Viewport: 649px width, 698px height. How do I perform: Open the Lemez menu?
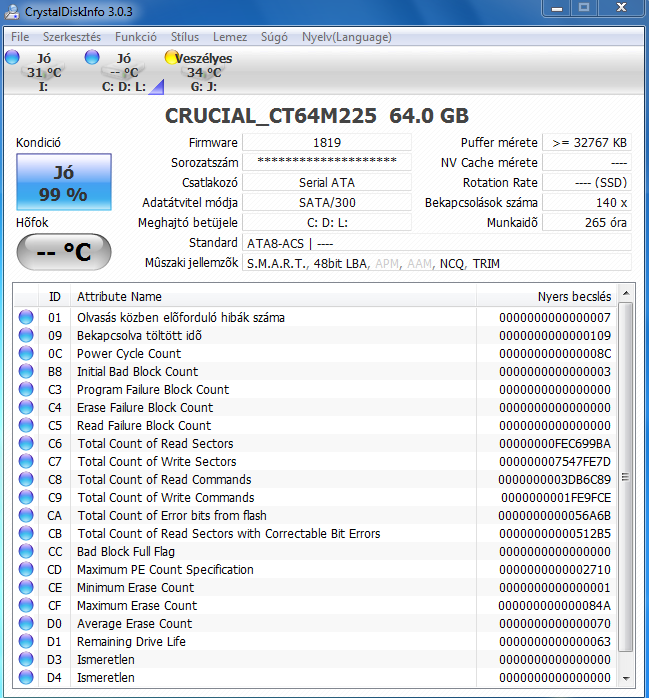click(230, 37)
